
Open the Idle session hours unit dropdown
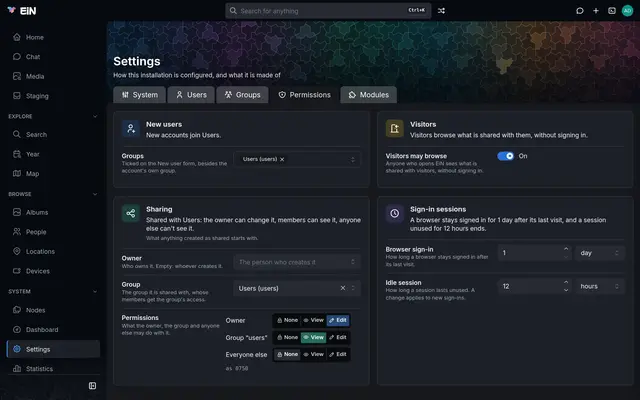click(600, 287)
